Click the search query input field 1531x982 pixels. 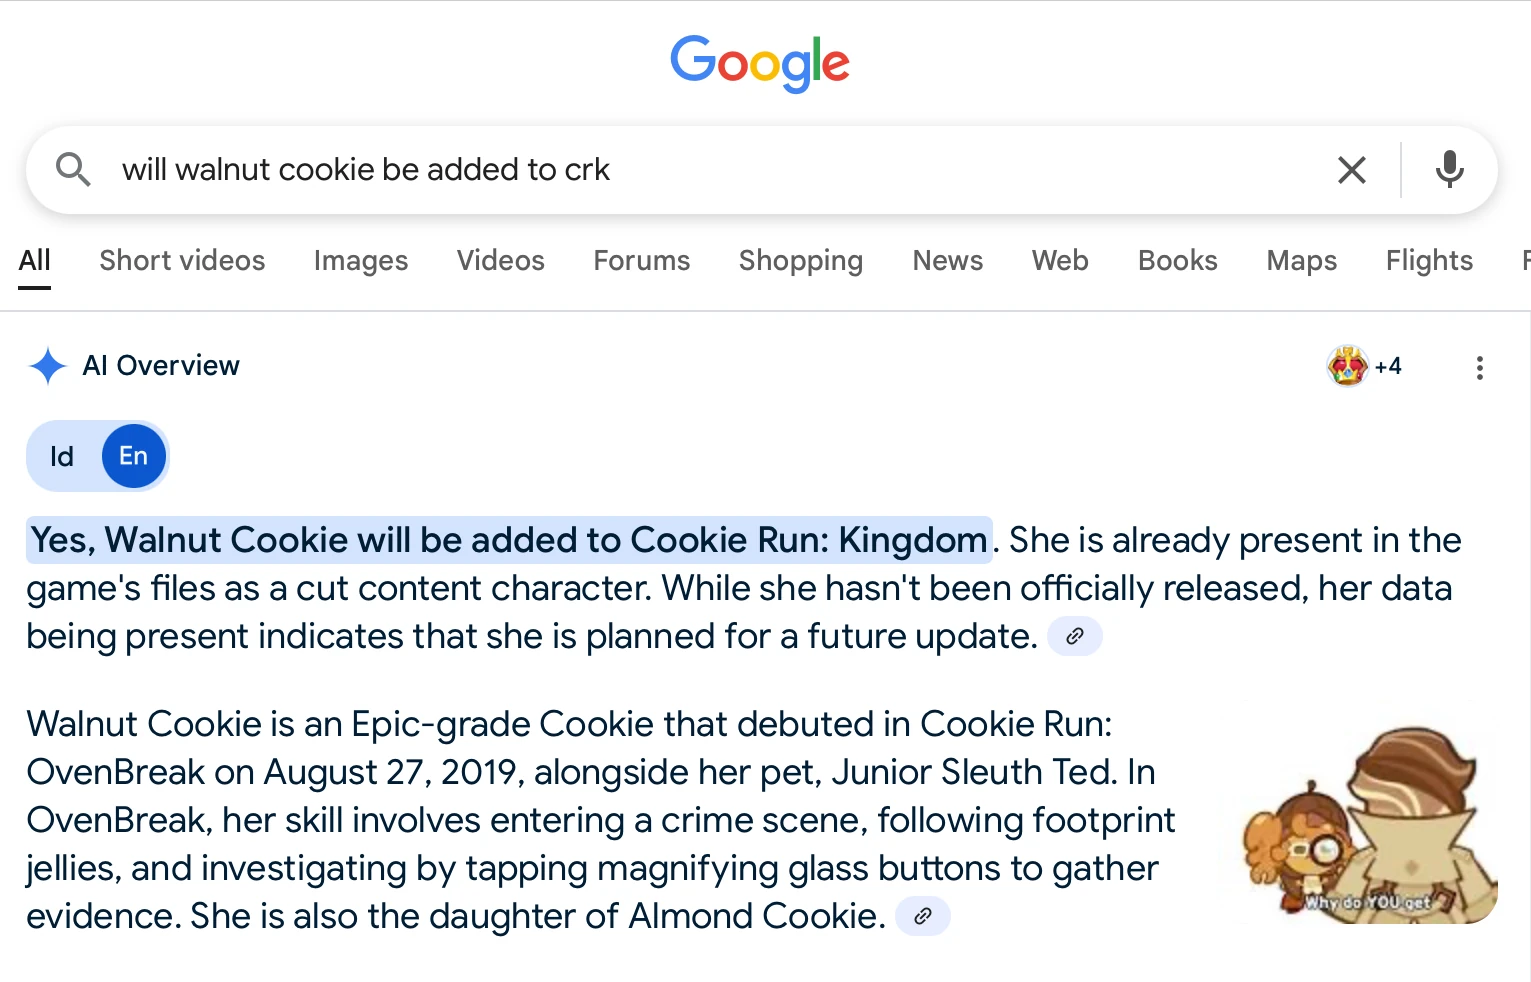pos(700,170)
